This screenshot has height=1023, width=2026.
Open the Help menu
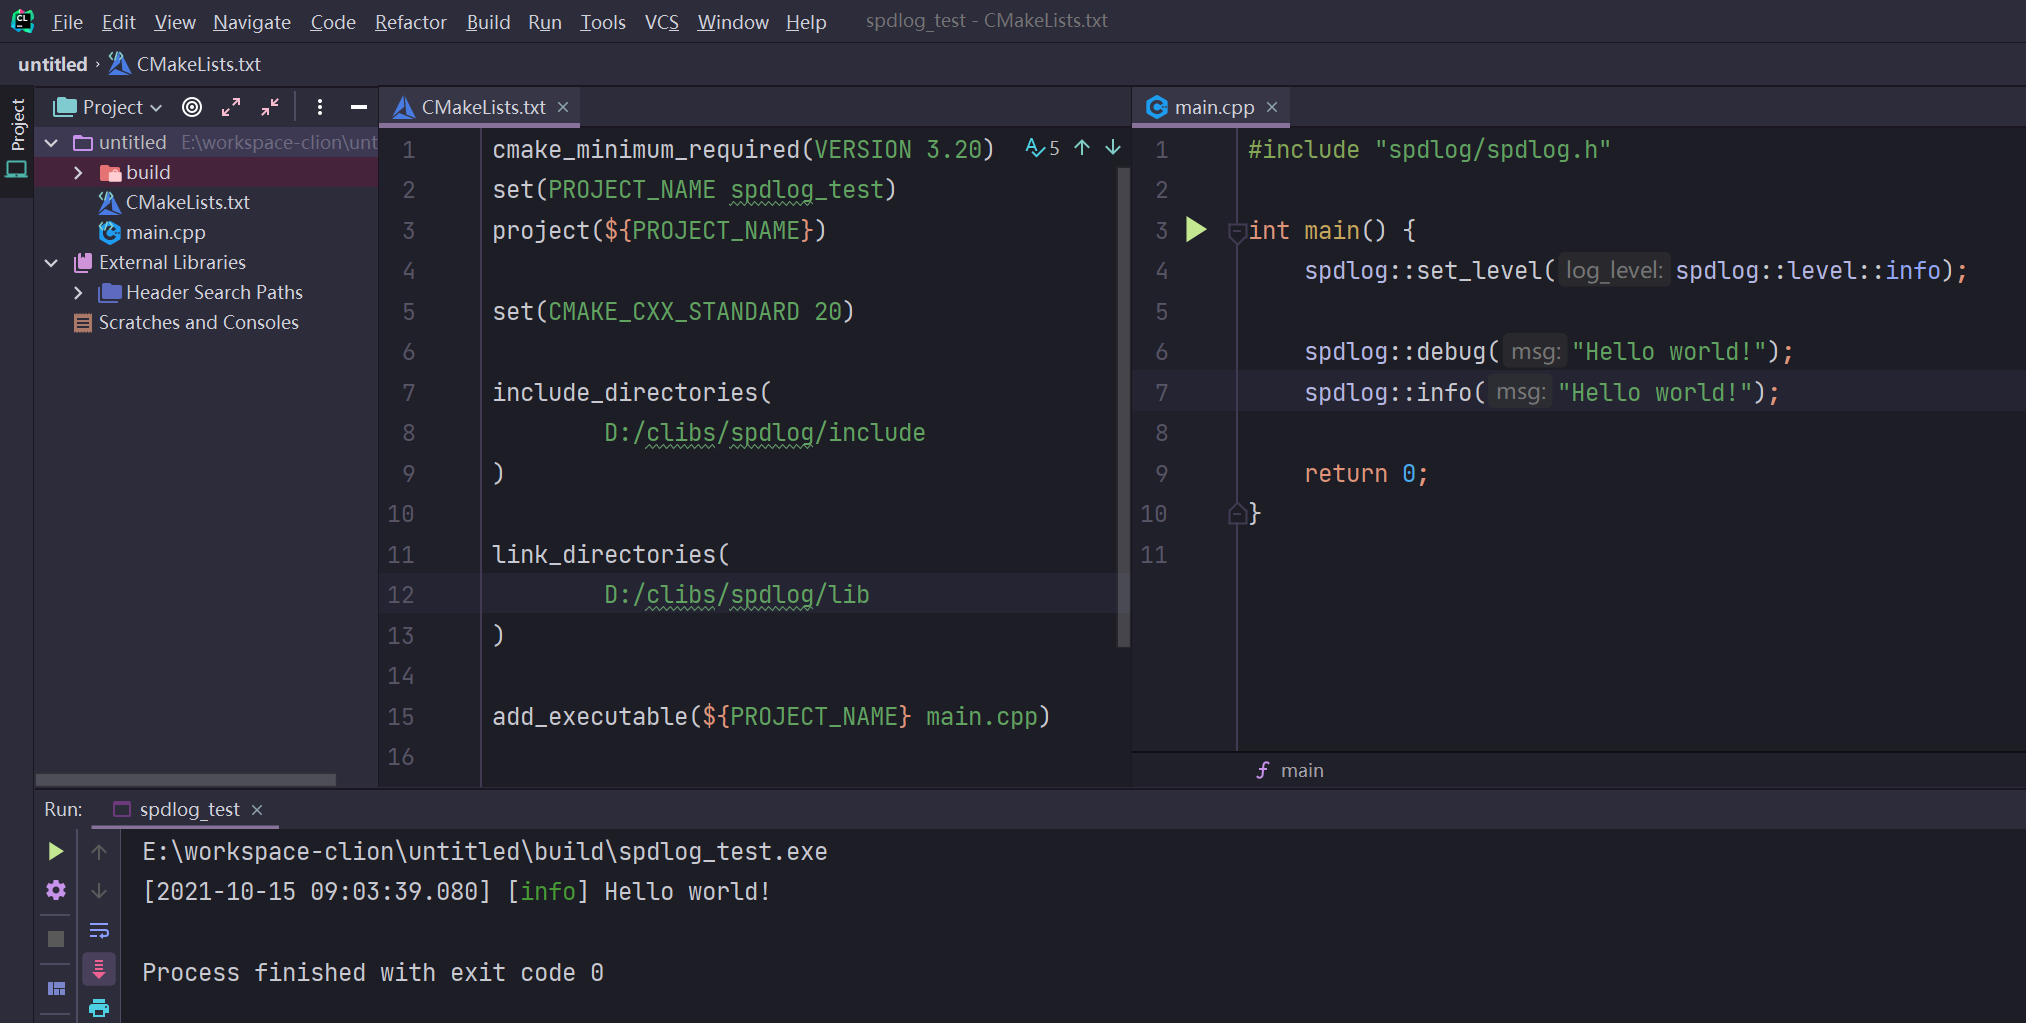[x=806, y=21]
